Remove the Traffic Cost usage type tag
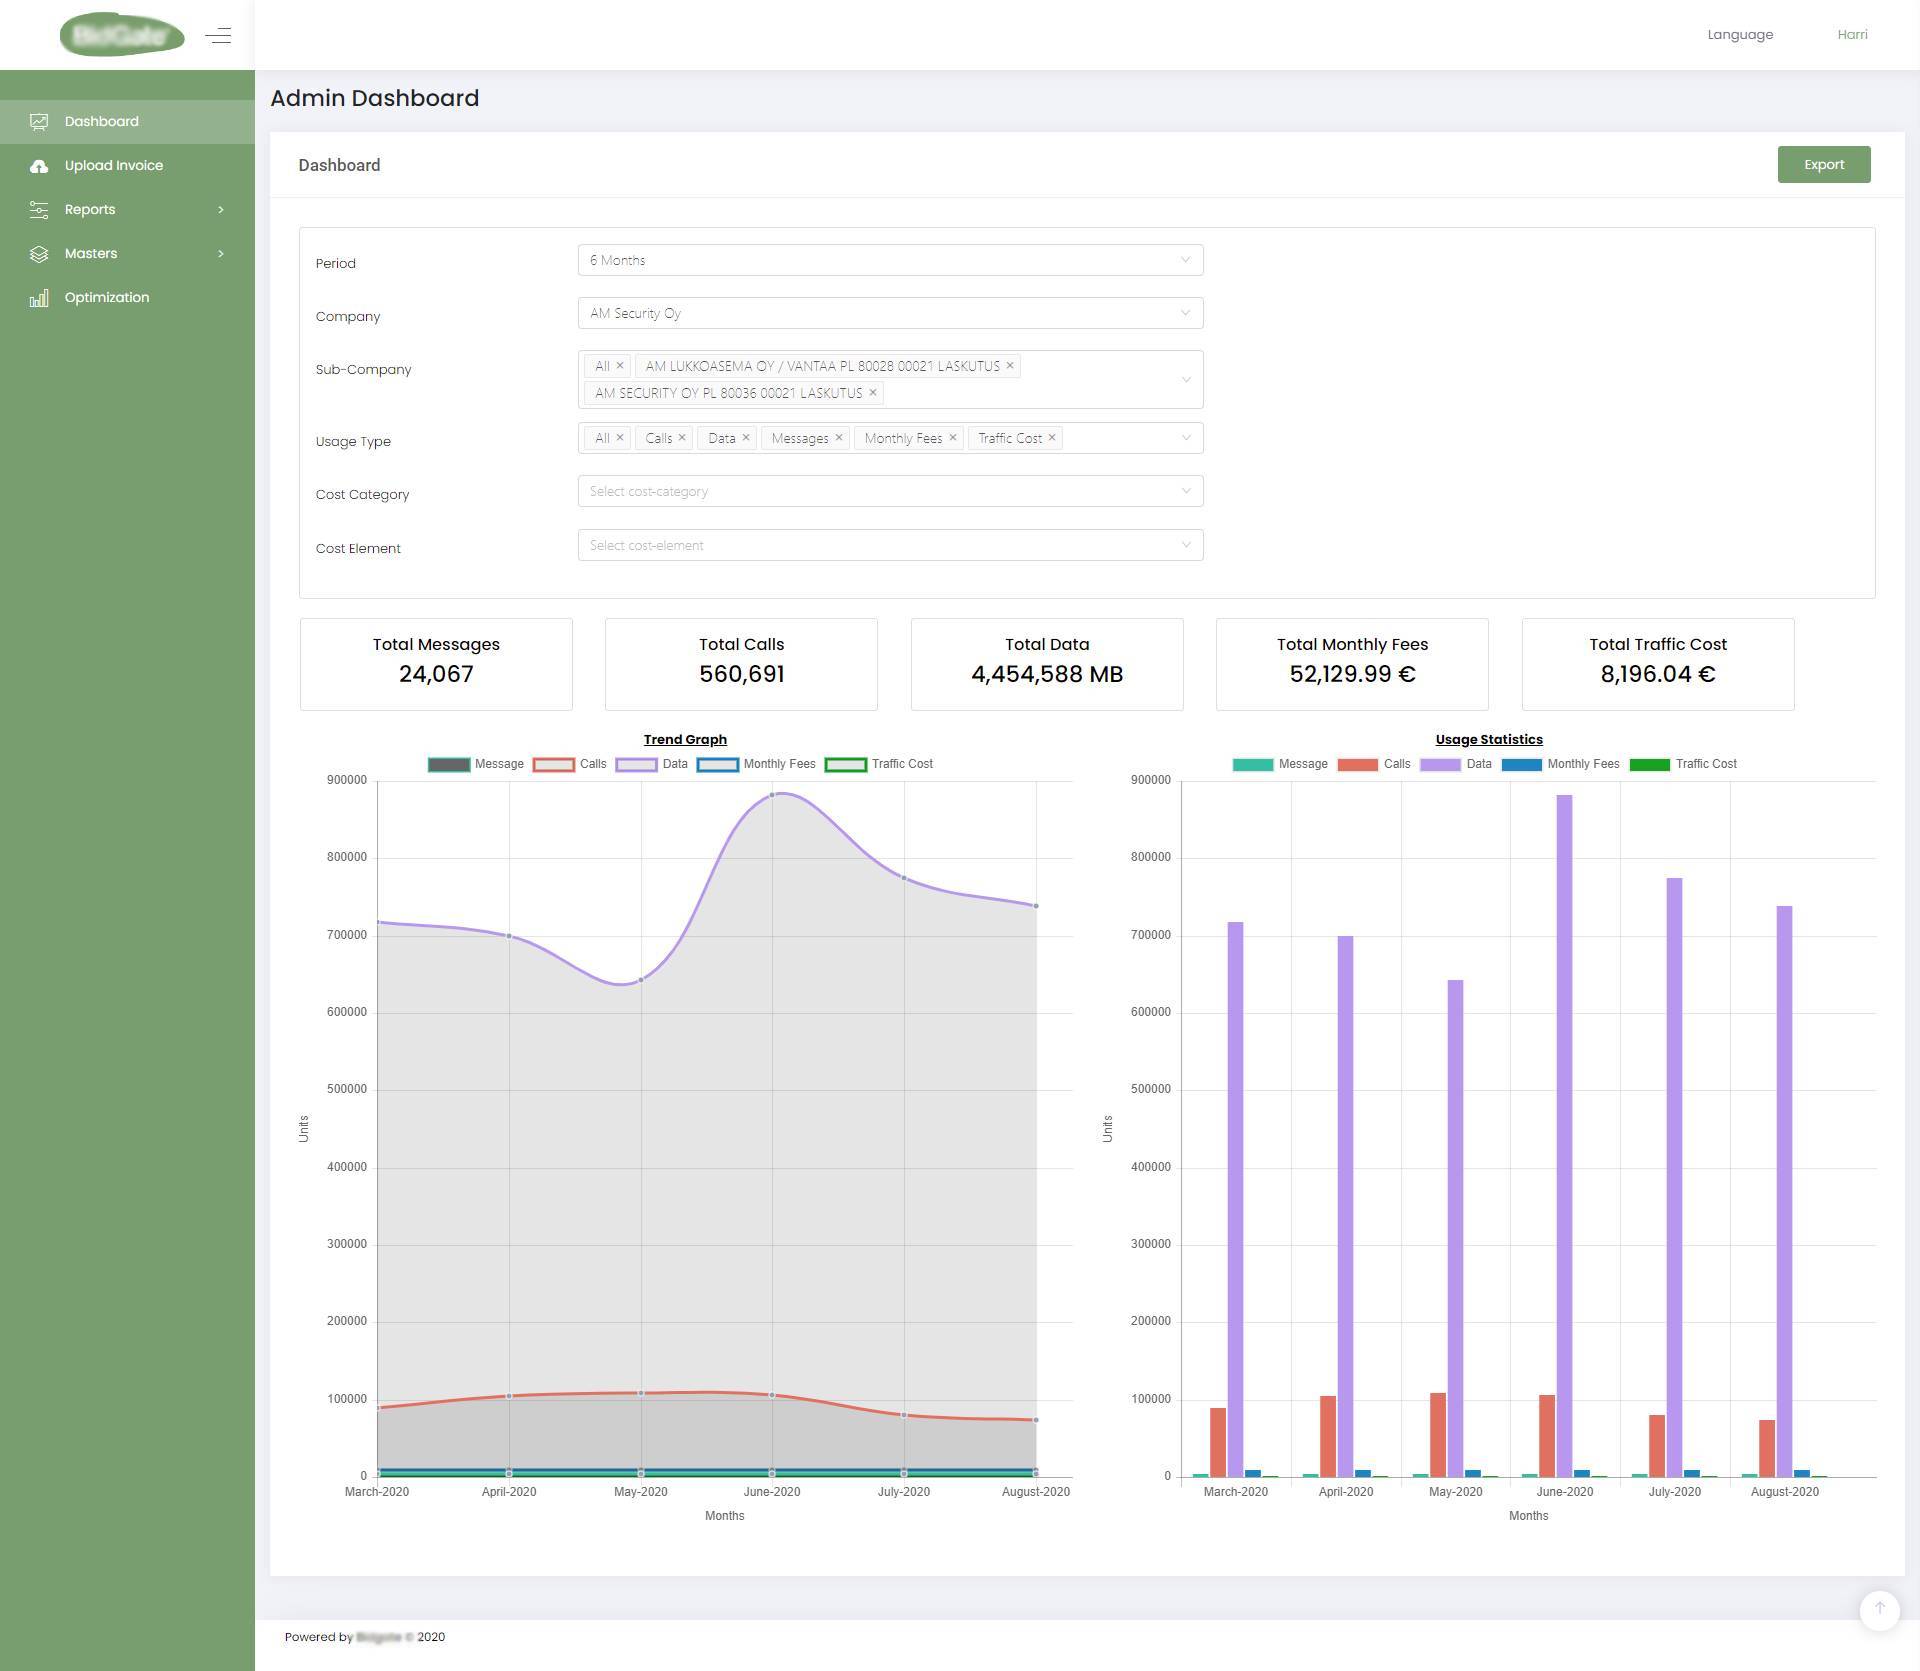The height and width of the screenshot is (1671, 1920). [x=1052, y=437]
